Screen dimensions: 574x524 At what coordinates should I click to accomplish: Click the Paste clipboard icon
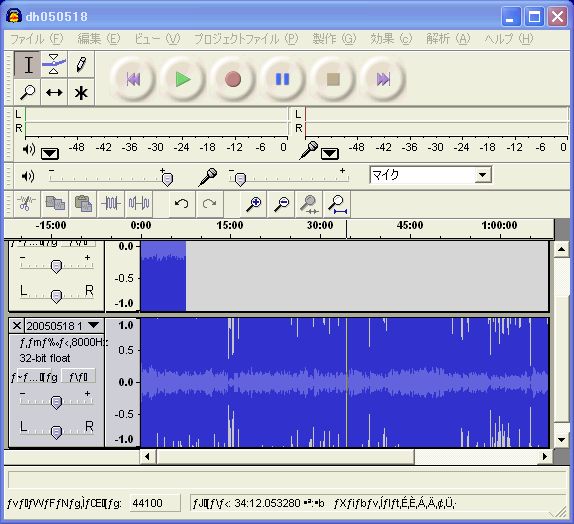pyautogui.click(x=83, y=203)
